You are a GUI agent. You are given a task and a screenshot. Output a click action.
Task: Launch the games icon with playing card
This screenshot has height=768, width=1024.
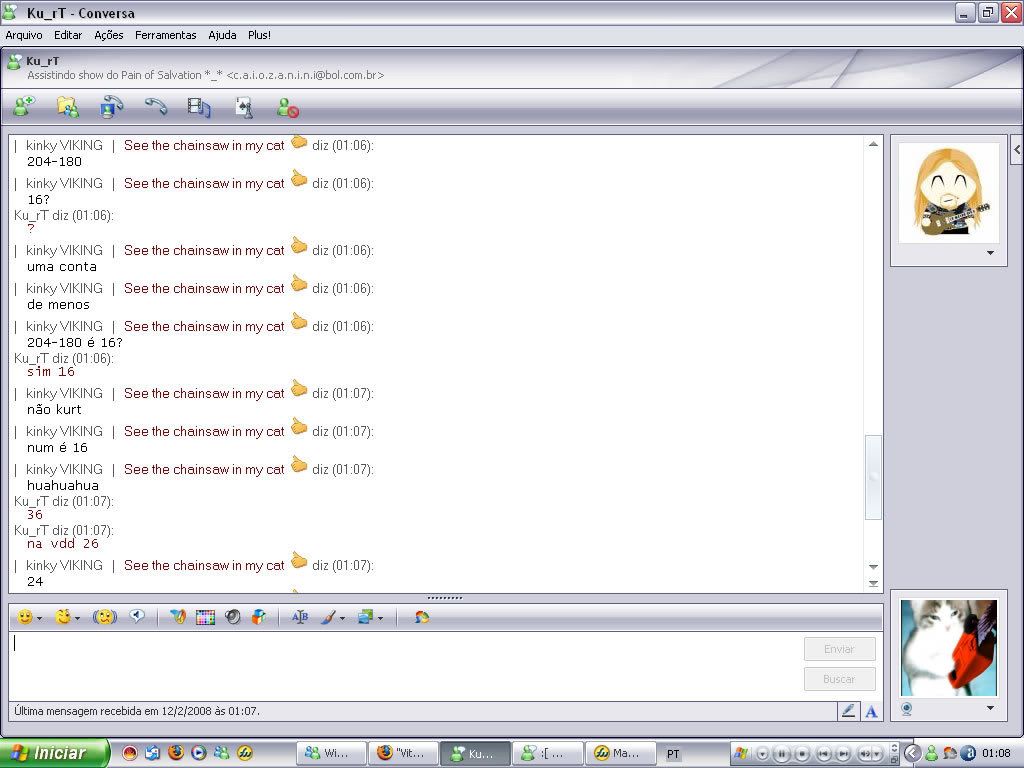pyautogui.click(x=244, y=107)
